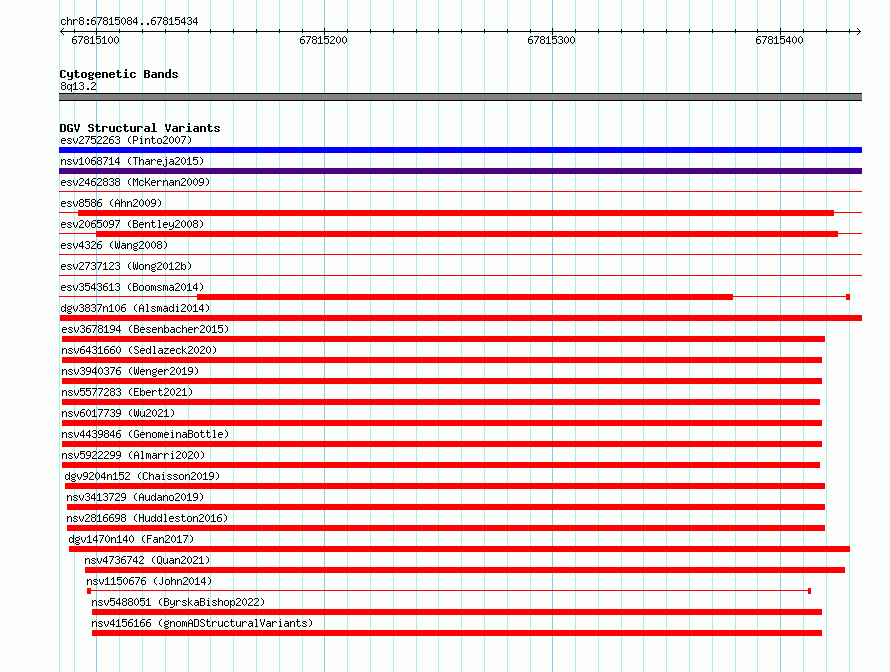Click the 8q13.2 band label text
Screen dimensions: 890x672
coord(78,86)
